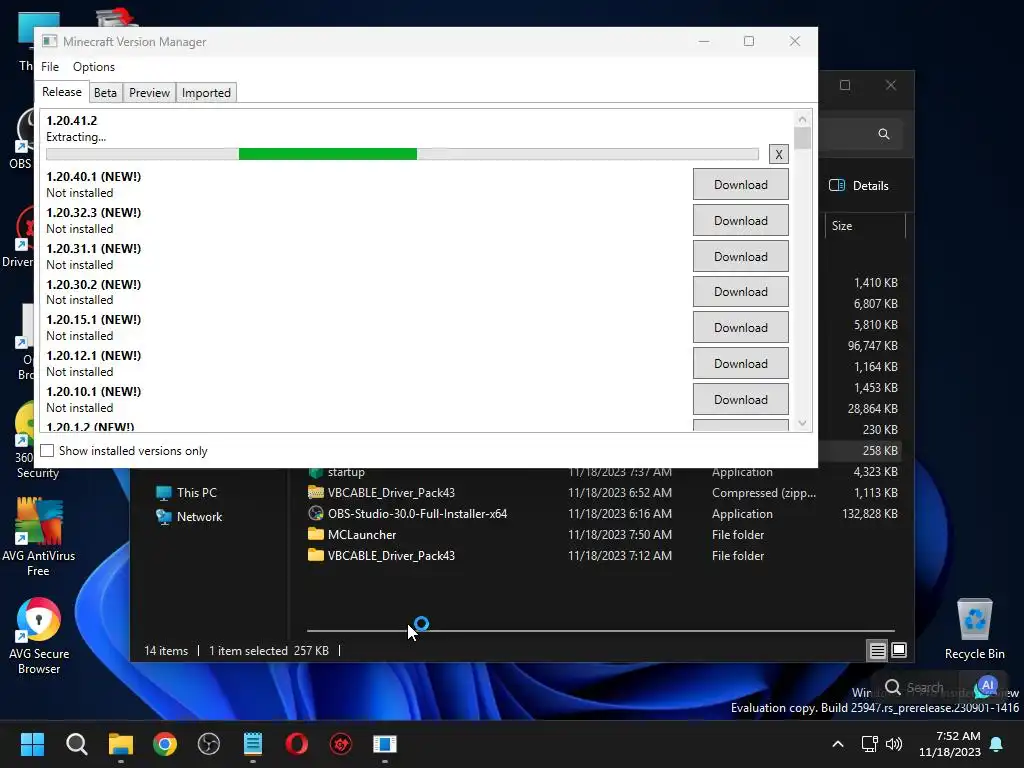Switch to the Imported tab
This screenshot has width=1024, height=768.
coord(206,93)
